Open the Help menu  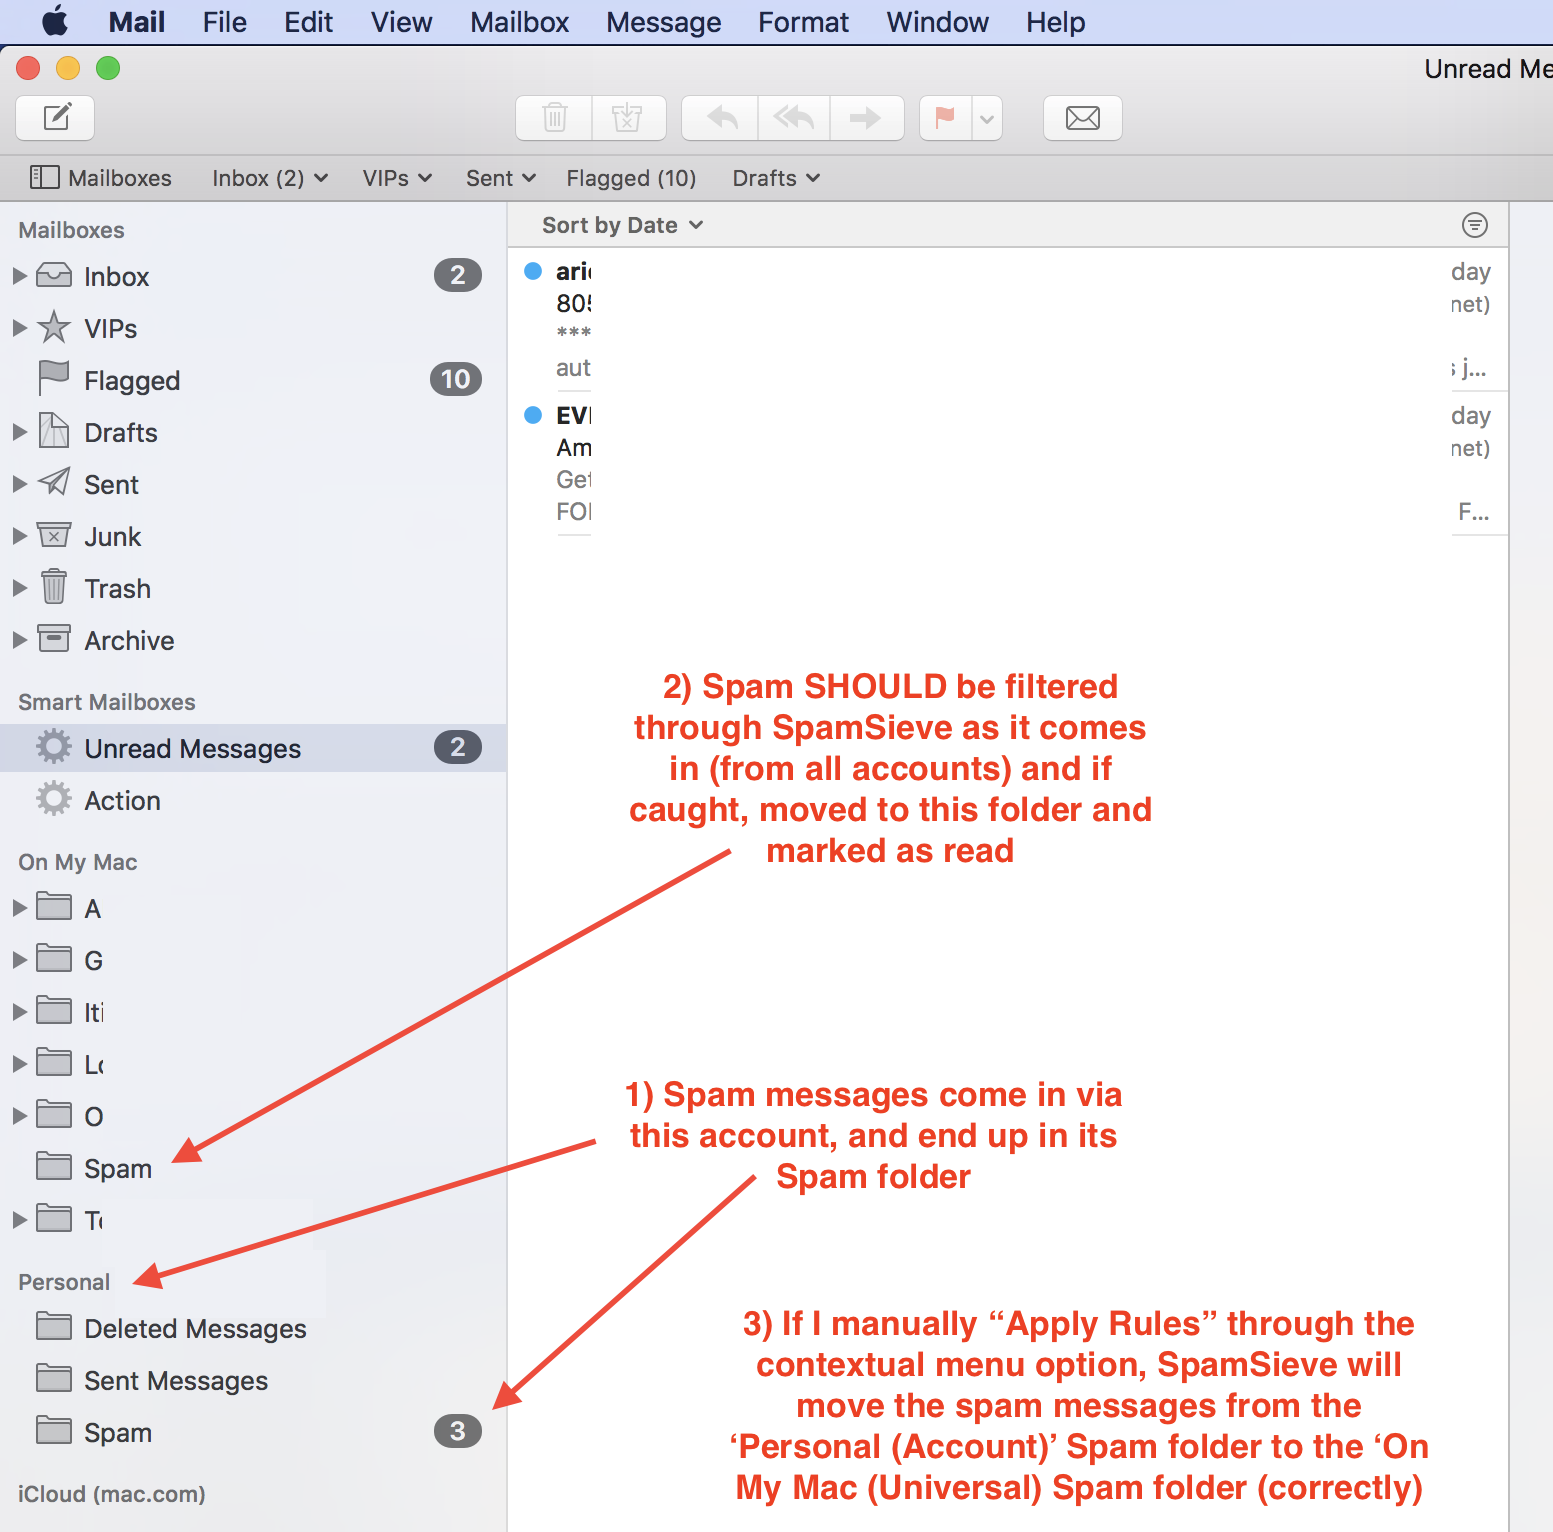click(1056, 22)
